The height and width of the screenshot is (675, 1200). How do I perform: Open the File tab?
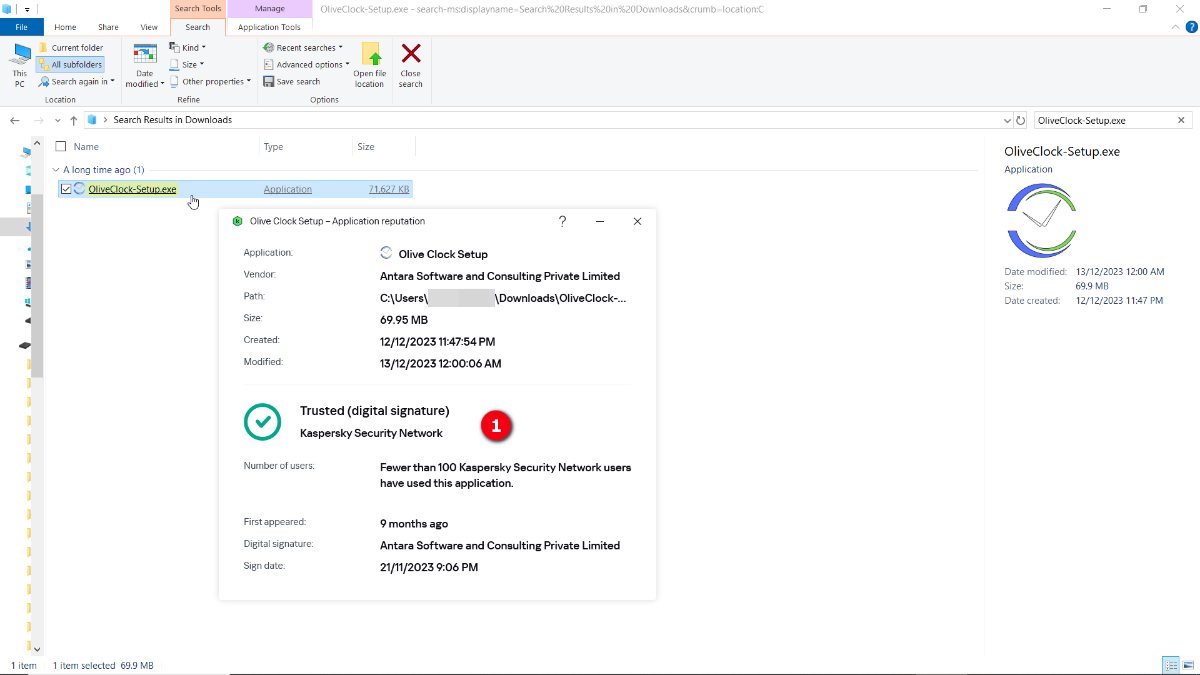pyautogui.click(x=22, y=27)
